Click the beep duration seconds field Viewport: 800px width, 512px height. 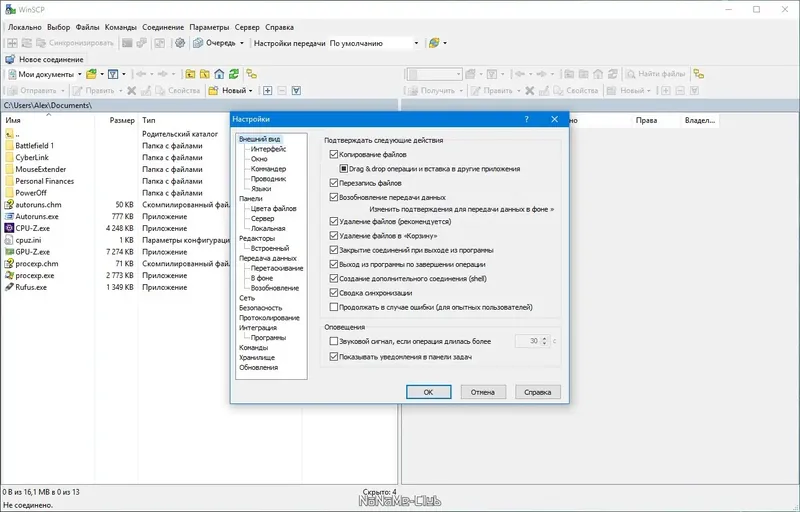528,341
